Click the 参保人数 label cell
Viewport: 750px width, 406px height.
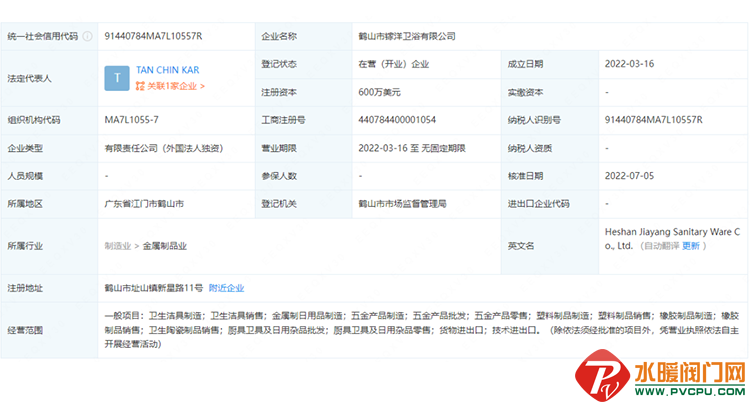pyautogui.click(x=304, y=176)
